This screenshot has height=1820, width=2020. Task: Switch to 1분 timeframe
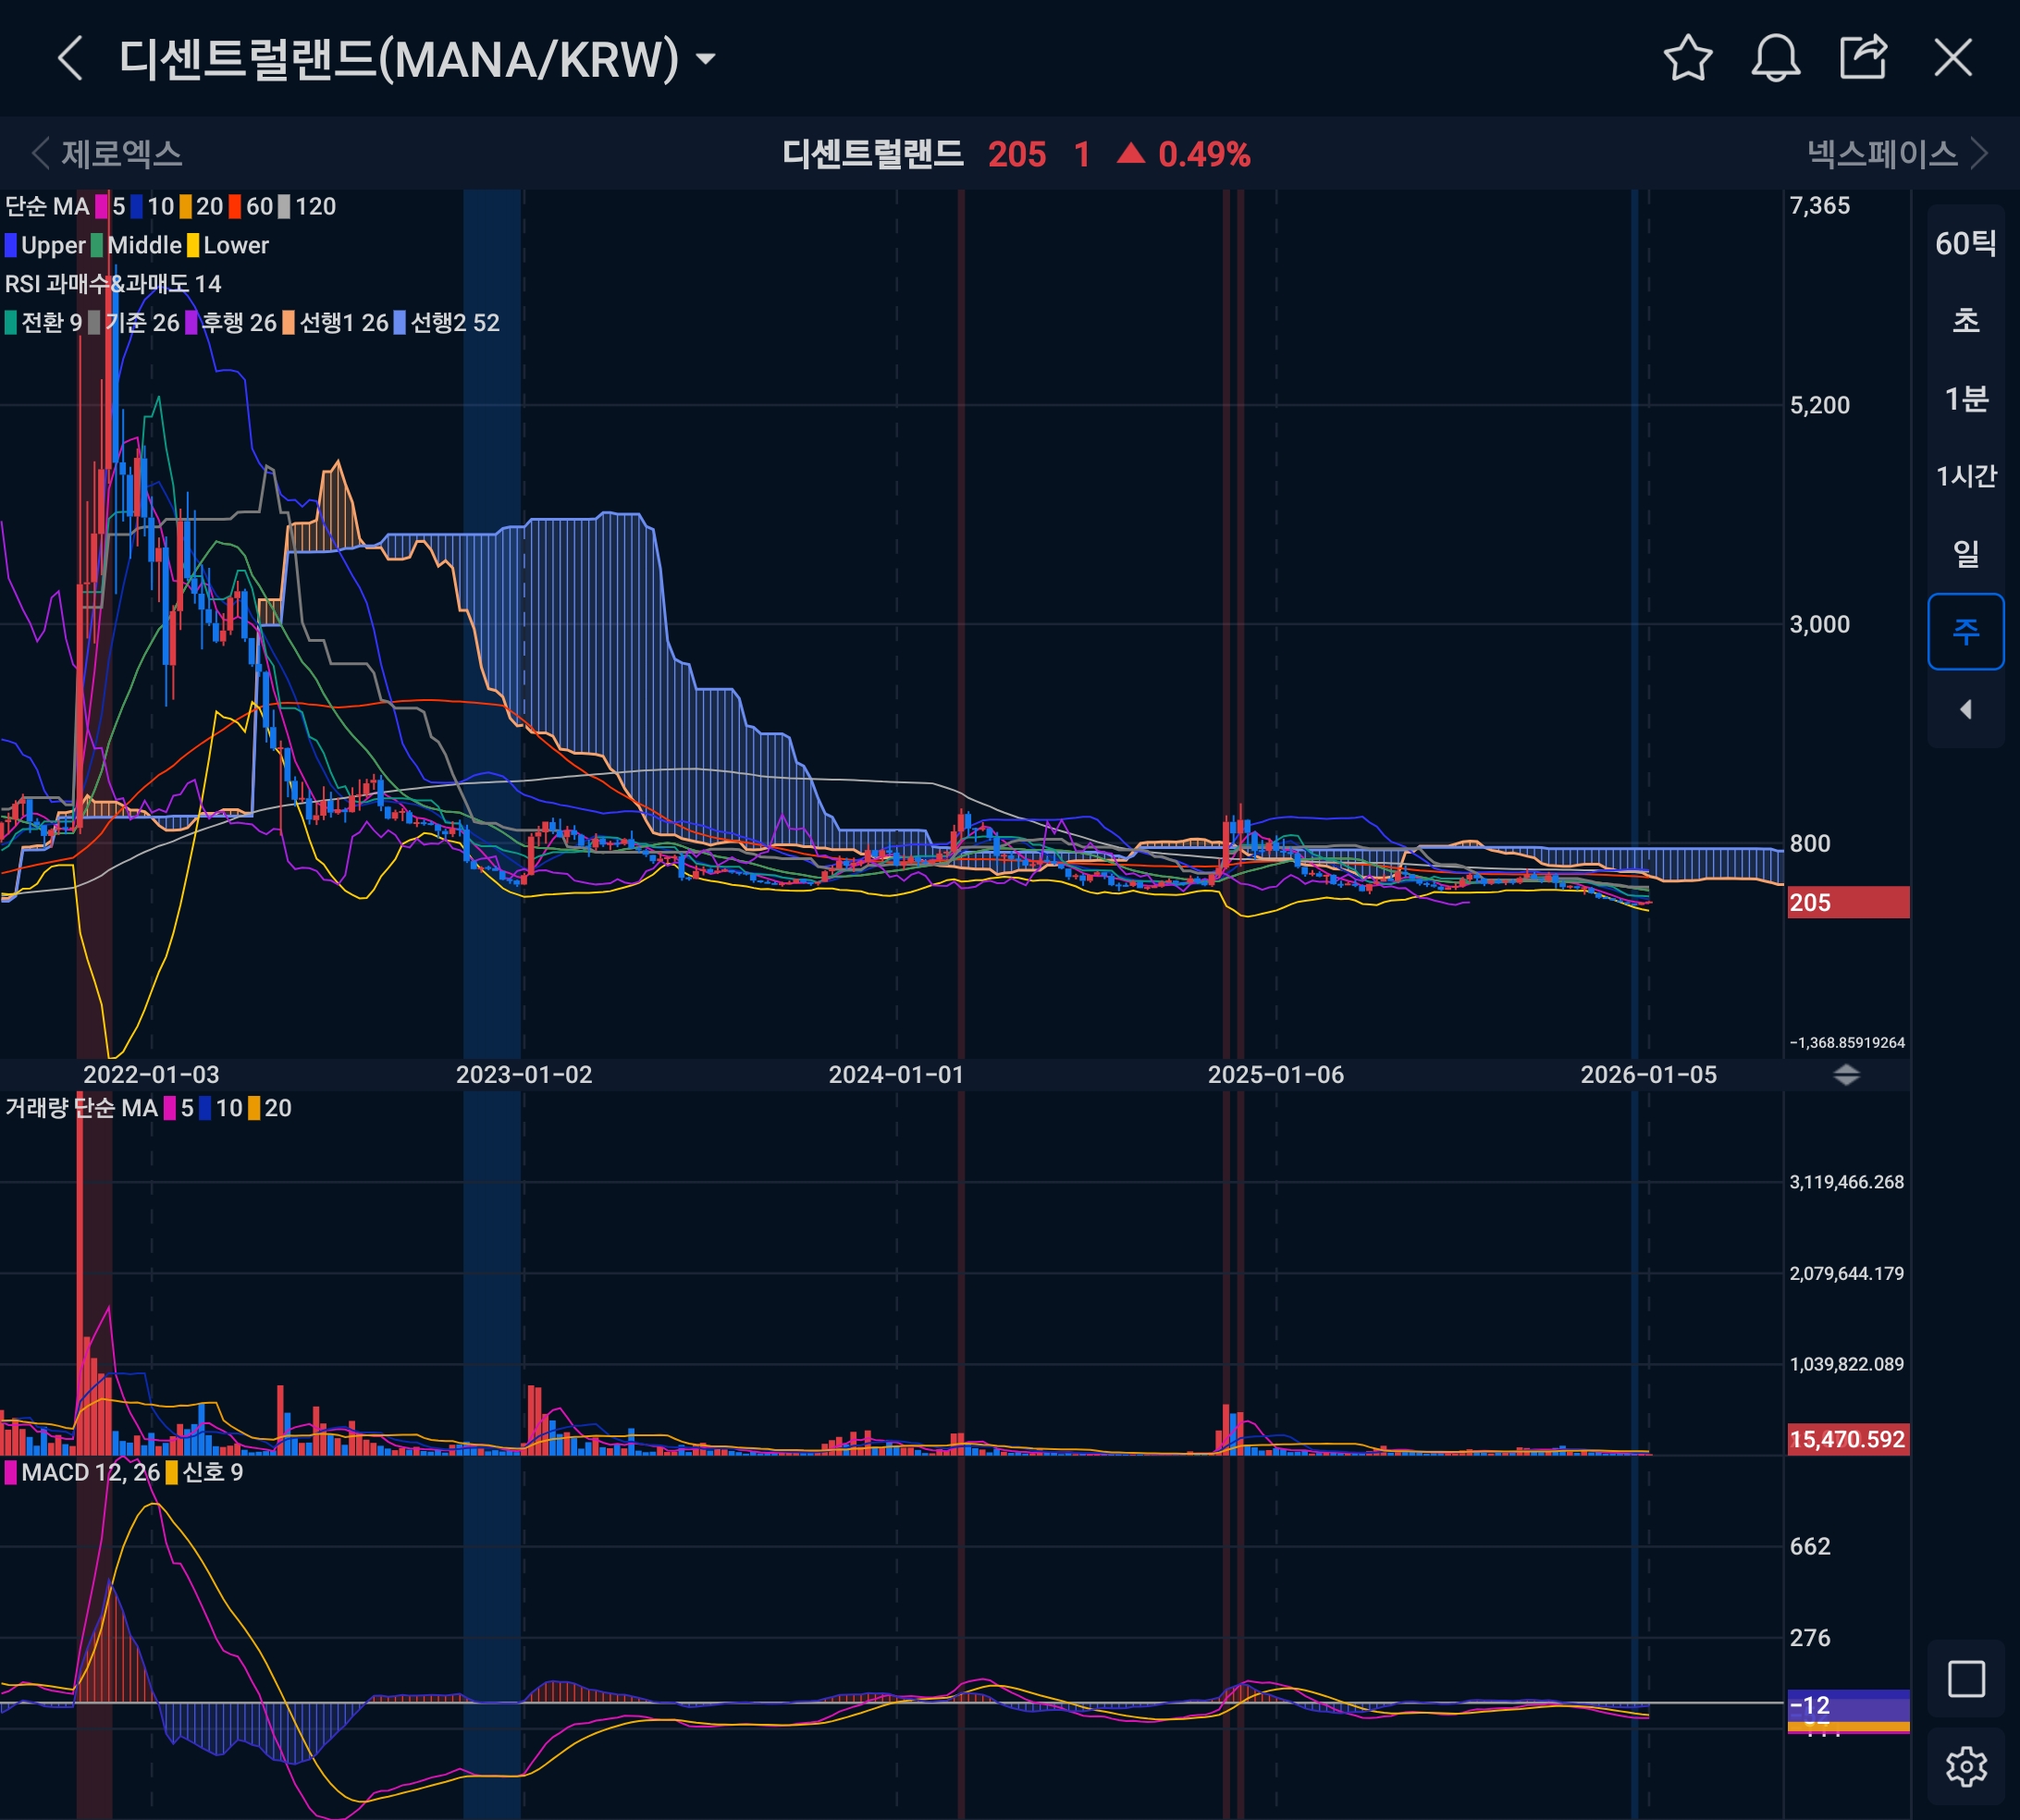[1965, 399]
